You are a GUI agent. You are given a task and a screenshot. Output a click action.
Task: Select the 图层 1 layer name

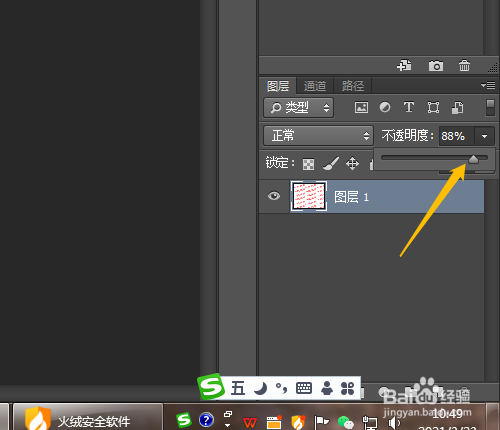351,197
